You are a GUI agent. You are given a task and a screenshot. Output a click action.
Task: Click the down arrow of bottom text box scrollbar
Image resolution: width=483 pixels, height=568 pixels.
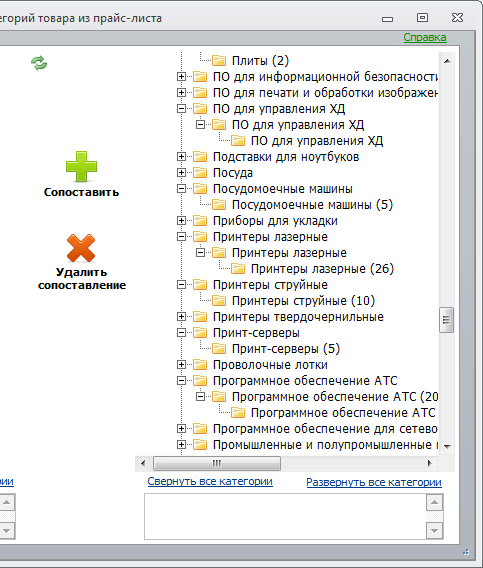point(435,531)
